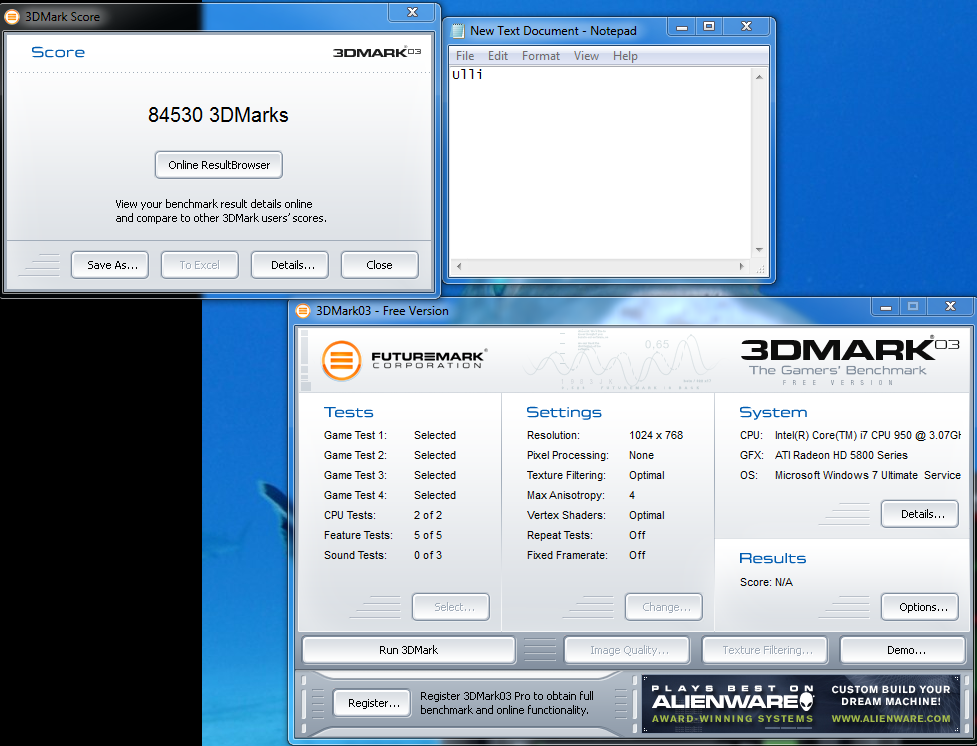Click the Options button under Results

919,607
